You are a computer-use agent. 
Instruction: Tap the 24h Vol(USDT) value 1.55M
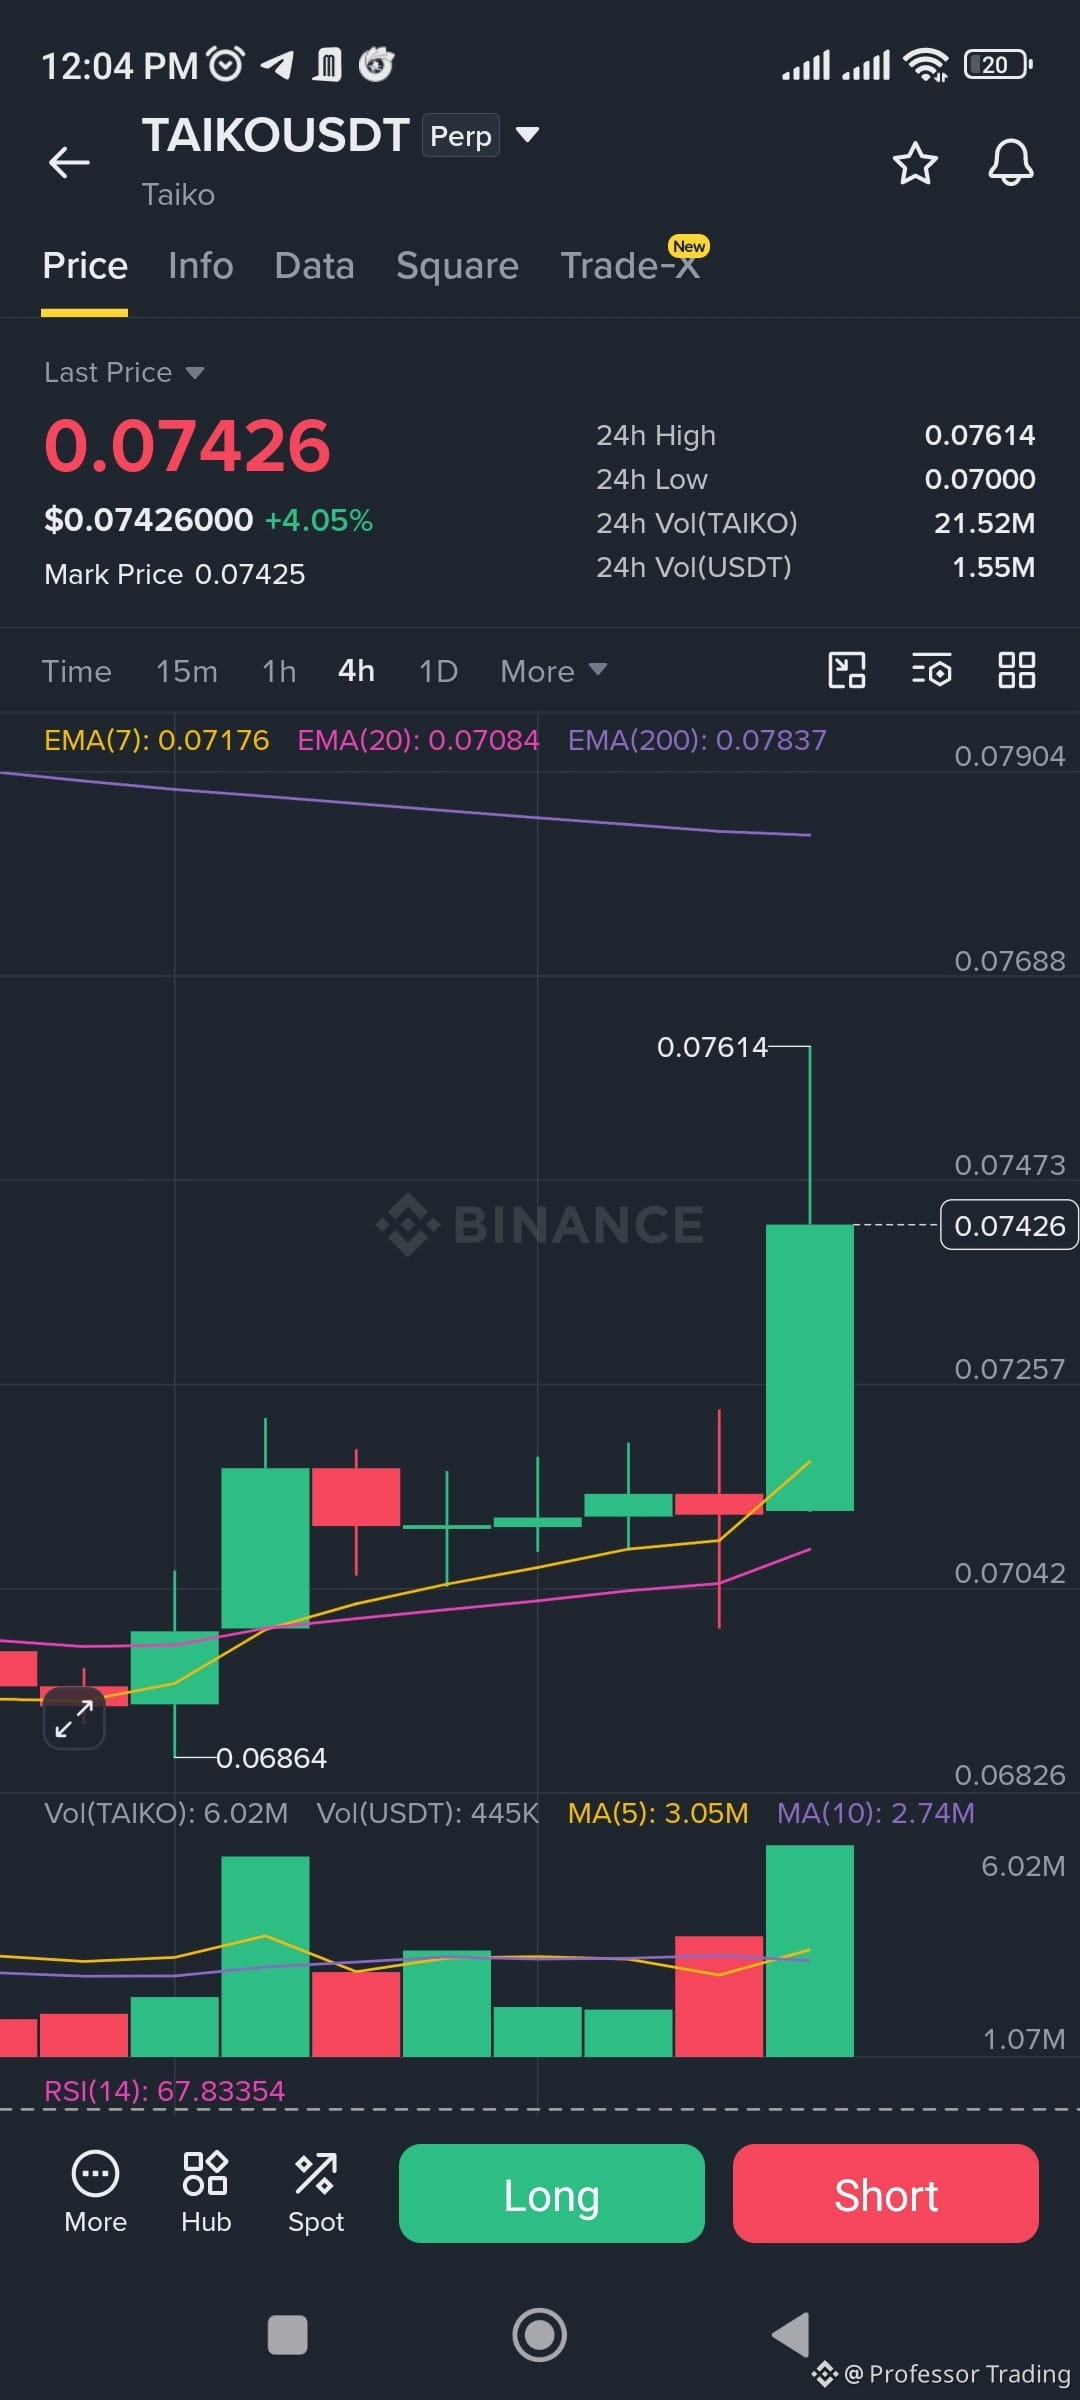coord(994,567)
